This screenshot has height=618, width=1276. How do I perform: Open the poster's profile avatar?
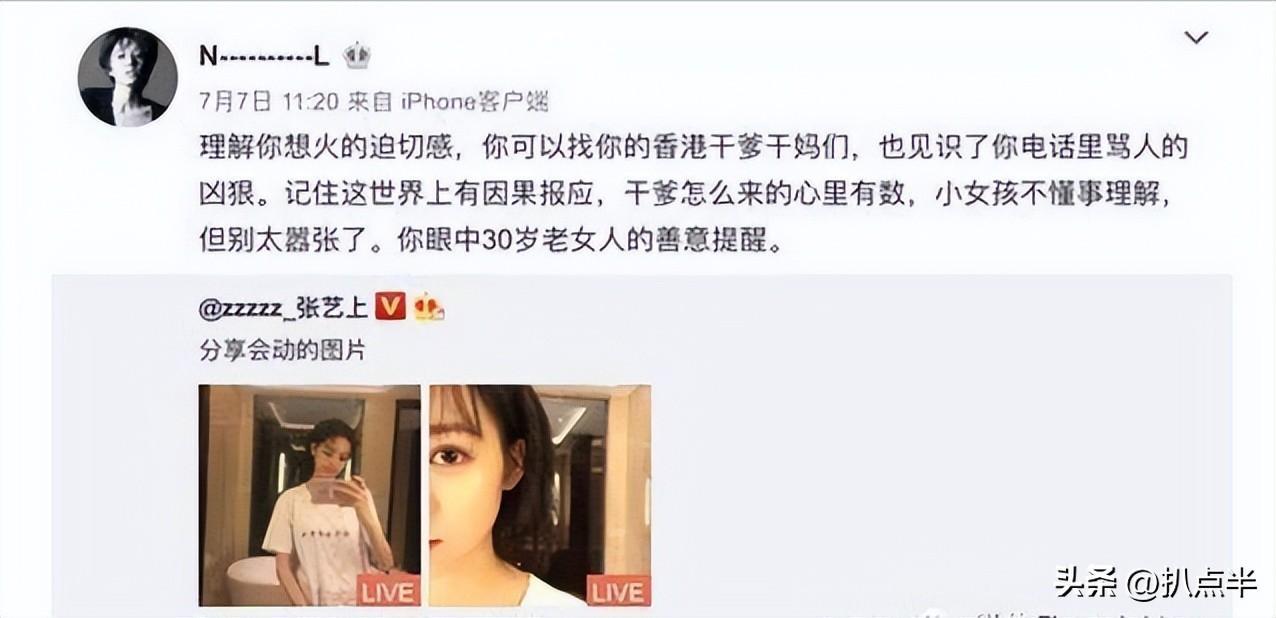(127, 77)
